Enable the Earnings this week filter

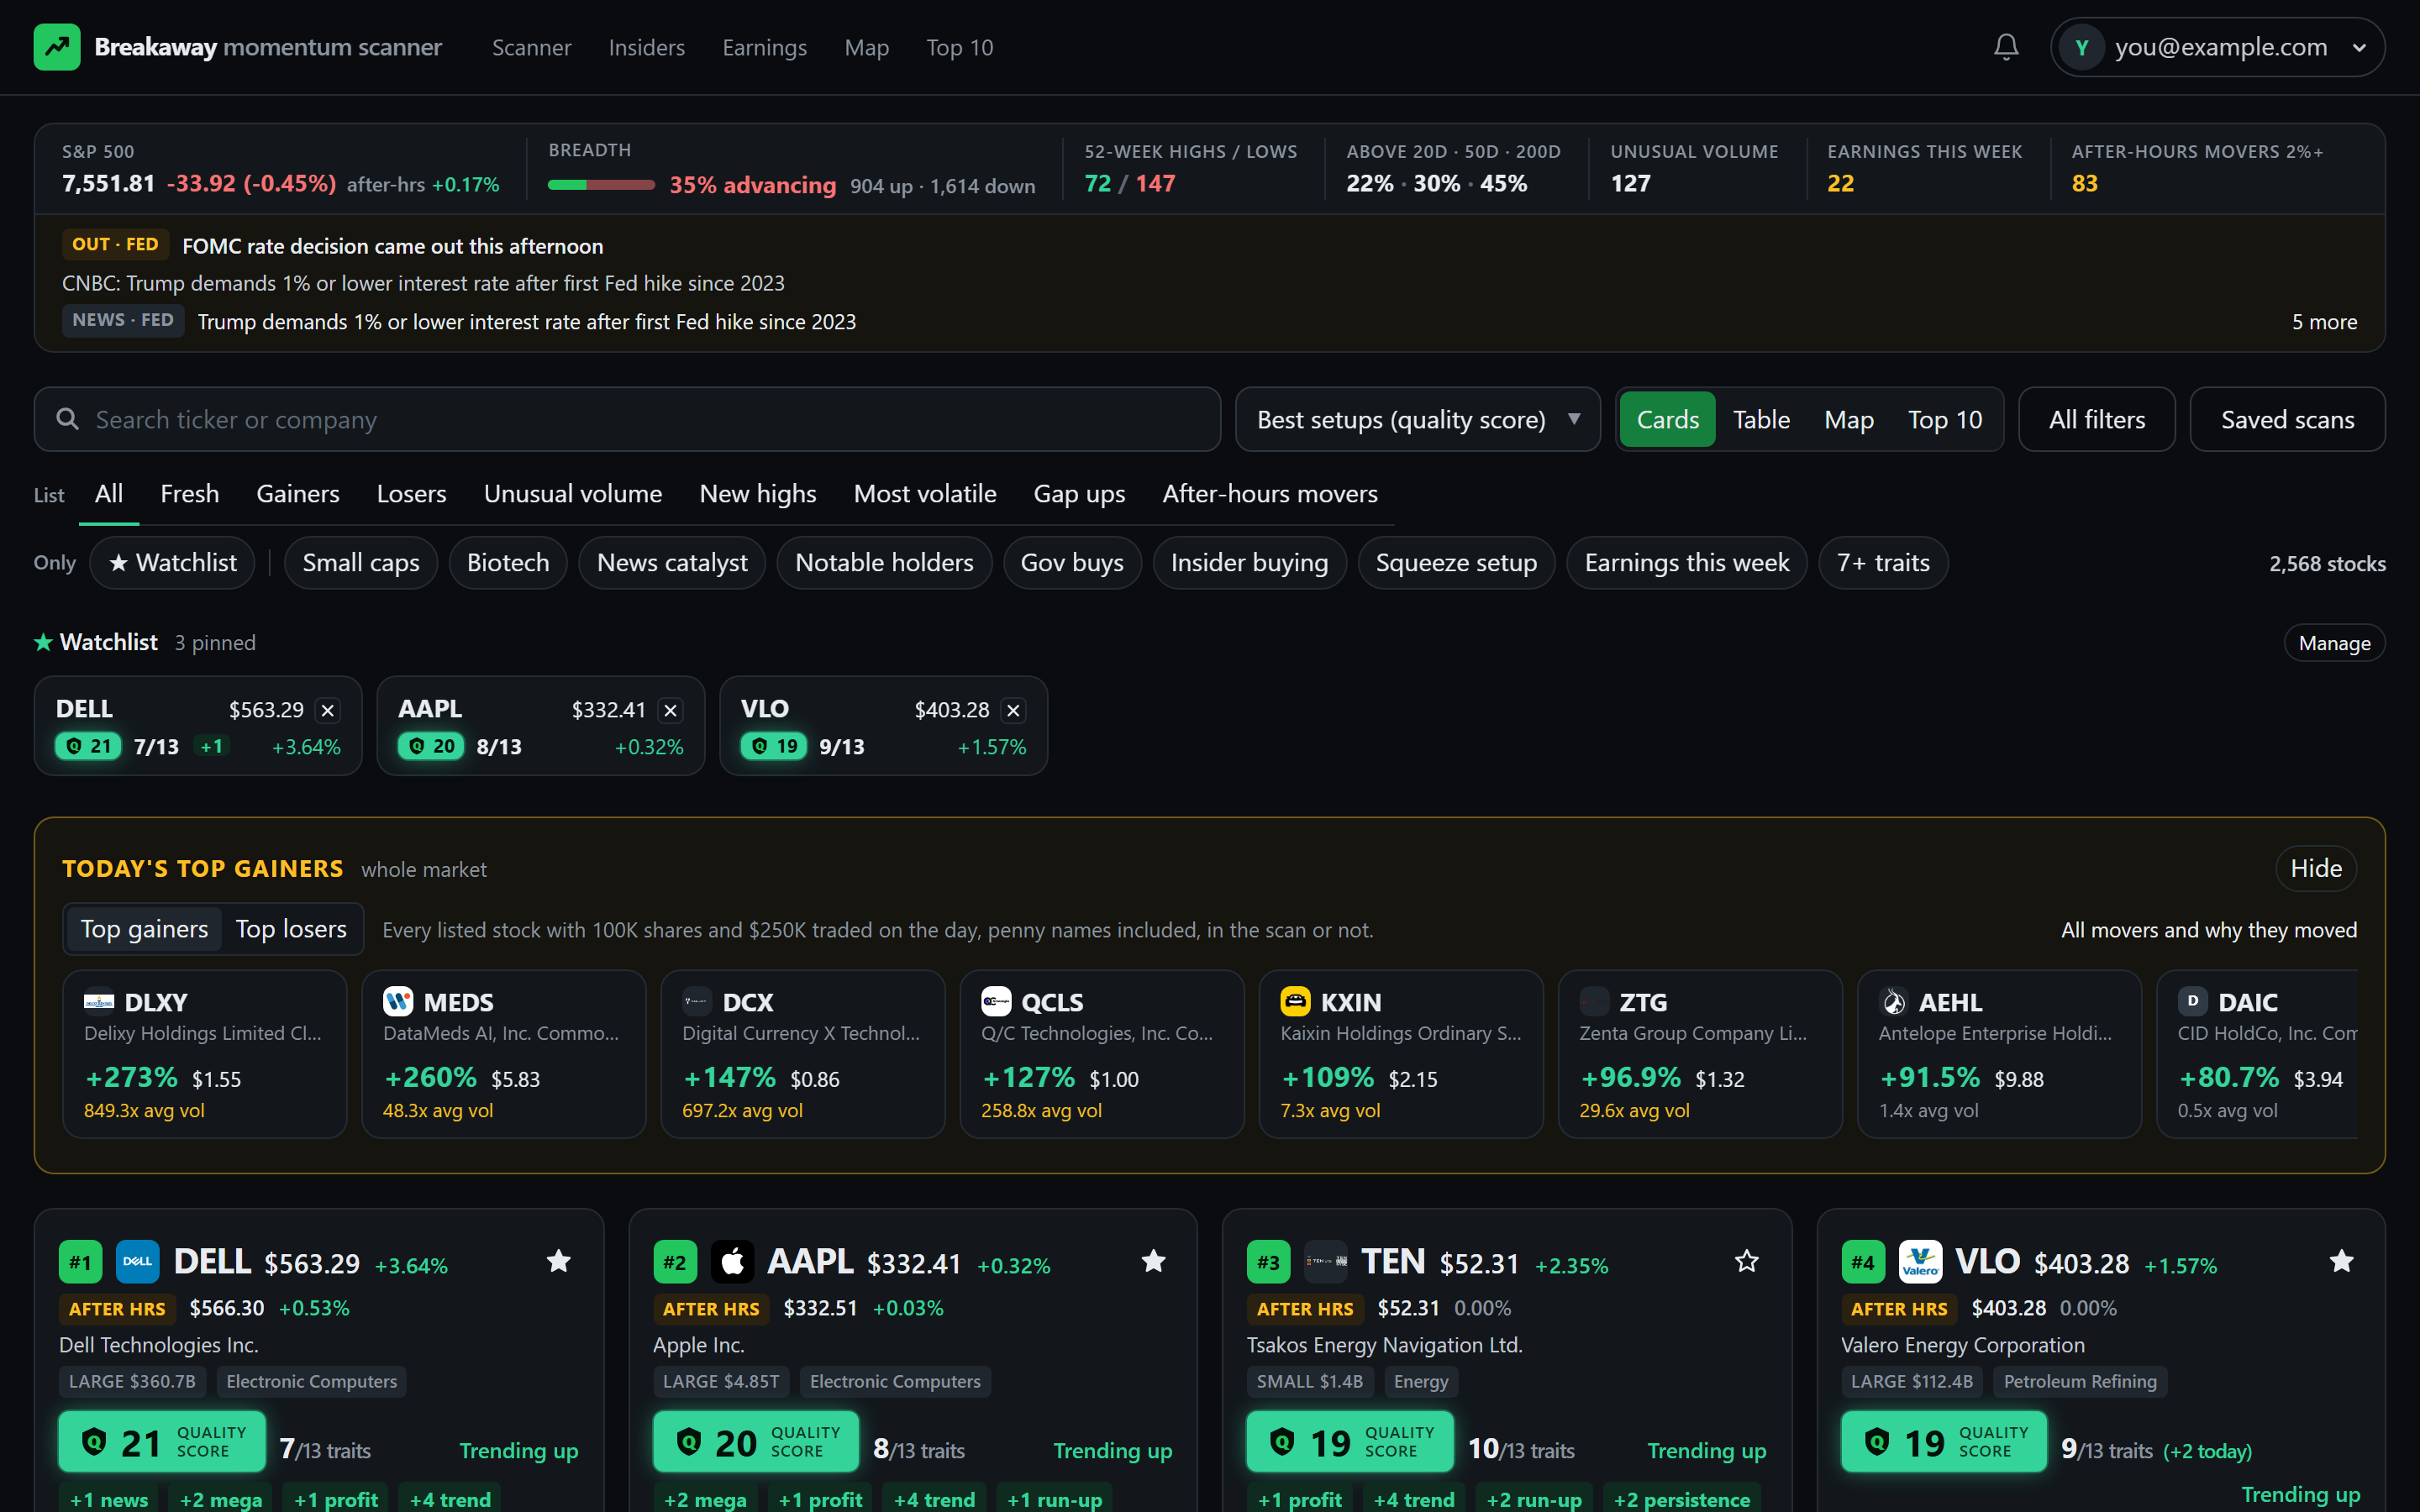(1687, 563)
